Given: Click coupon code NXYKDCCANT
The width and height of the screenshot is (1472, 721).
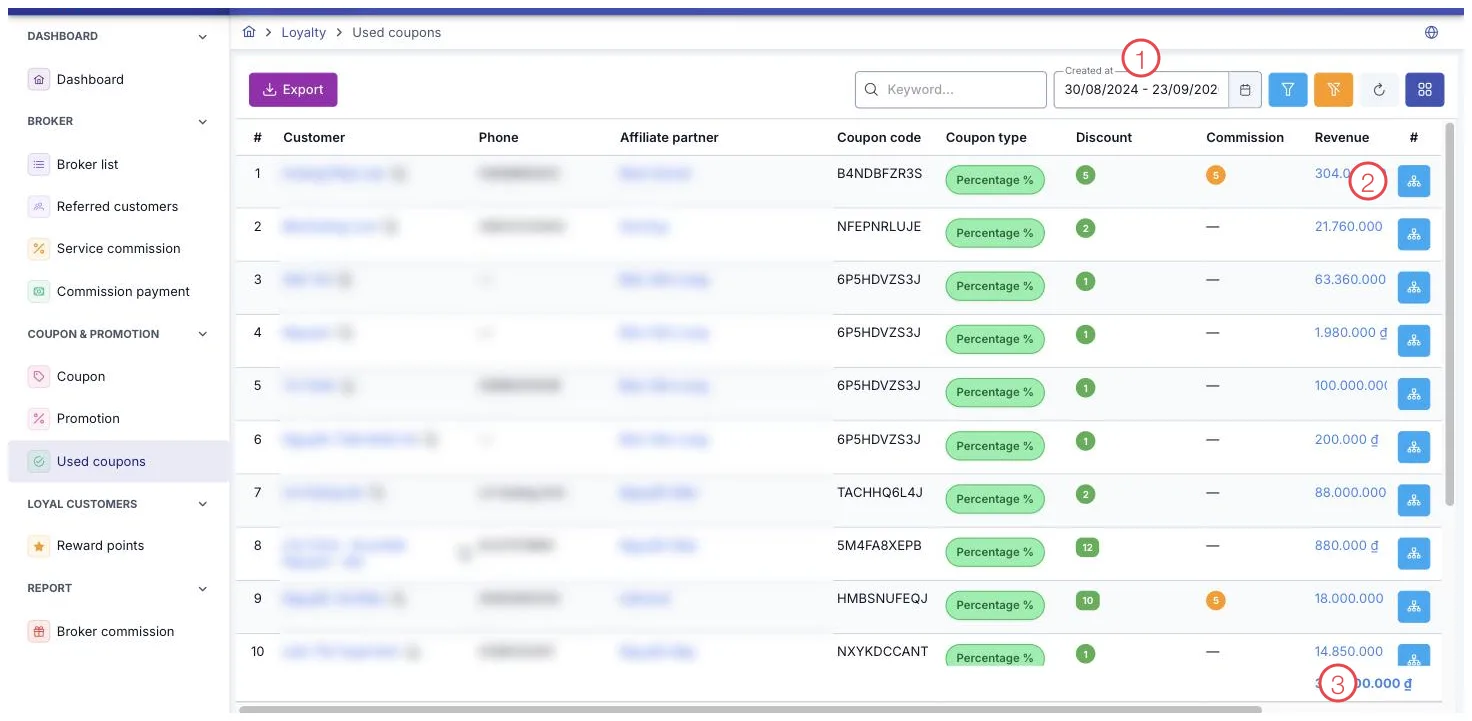Looking at the screenshot, I should [x=882, y=651].
